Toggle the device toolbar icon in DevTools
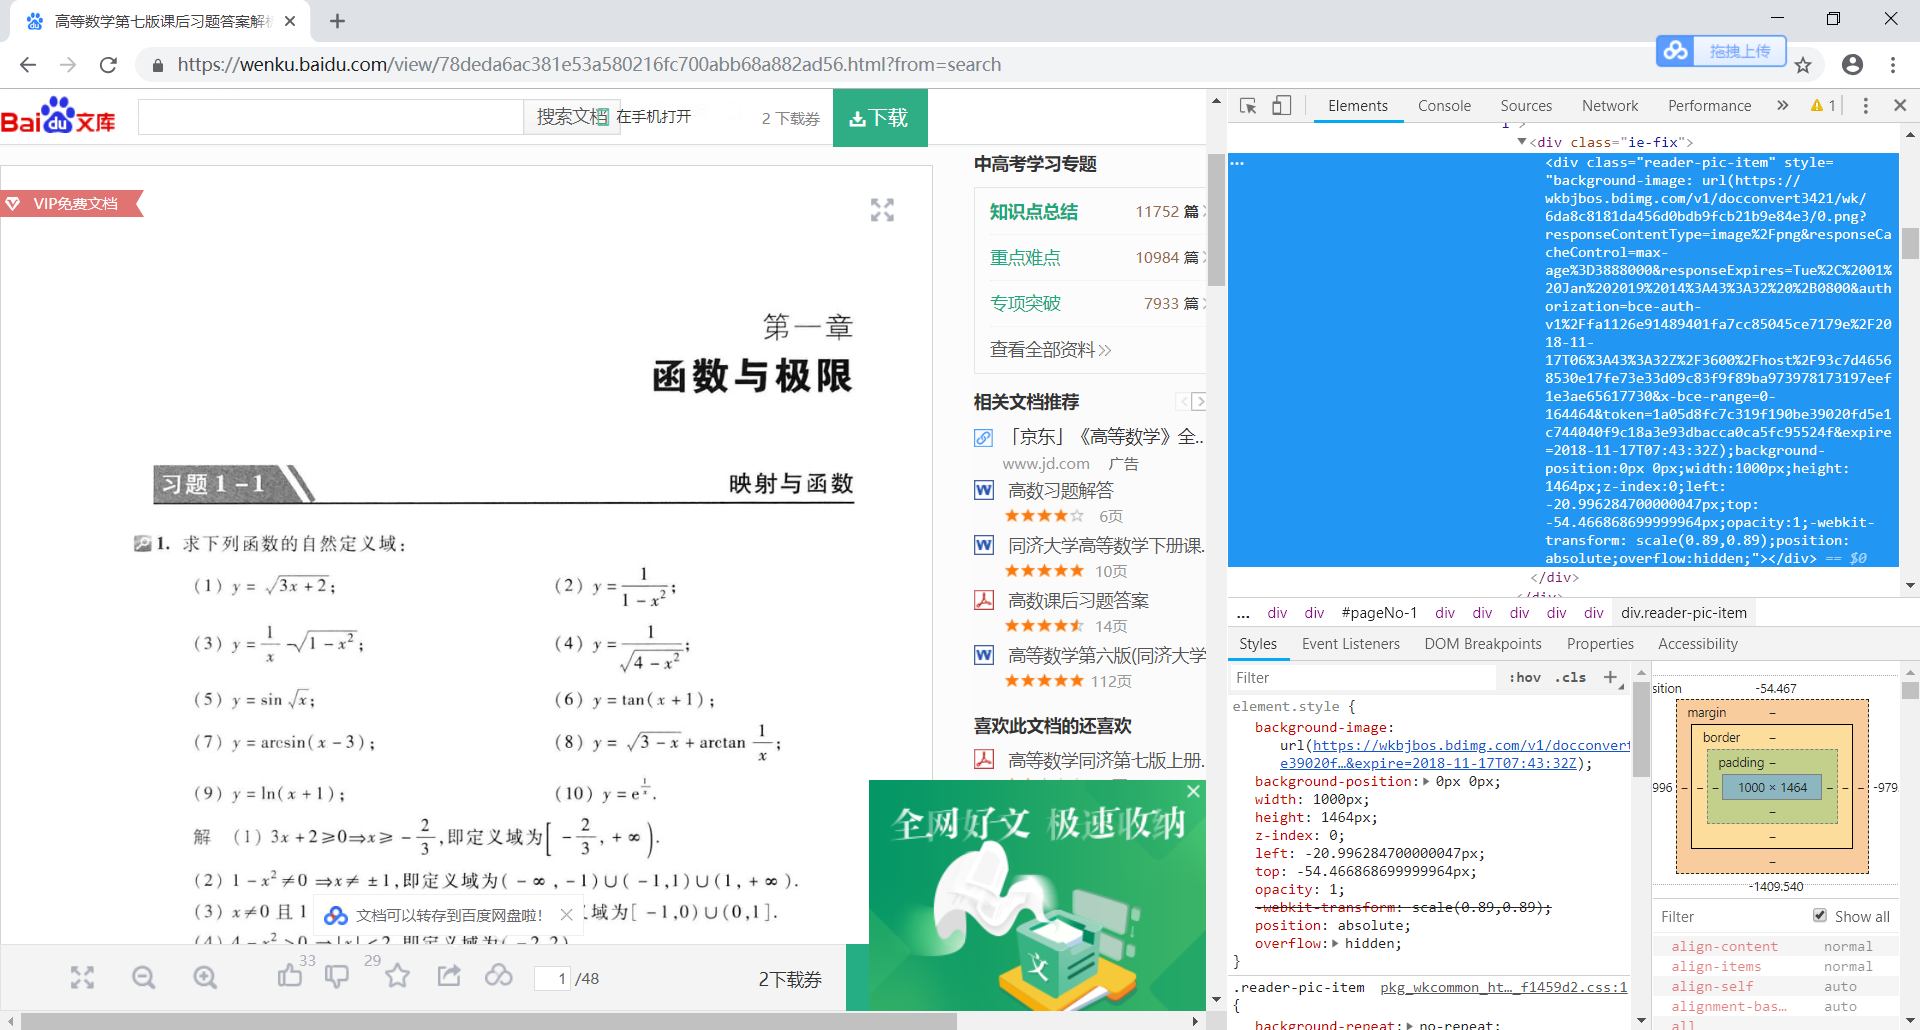 (x=1282, y=106)
